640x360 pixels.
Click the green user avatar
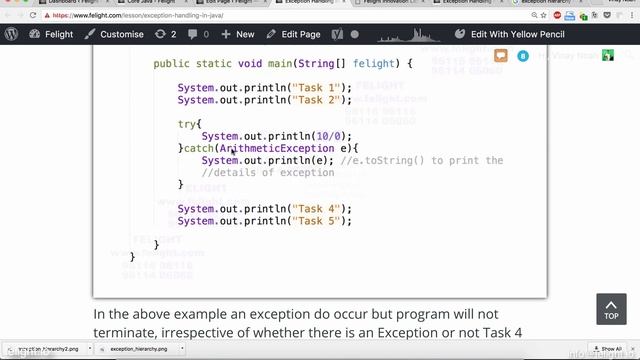pyautogui.click(x=608, y=55)
